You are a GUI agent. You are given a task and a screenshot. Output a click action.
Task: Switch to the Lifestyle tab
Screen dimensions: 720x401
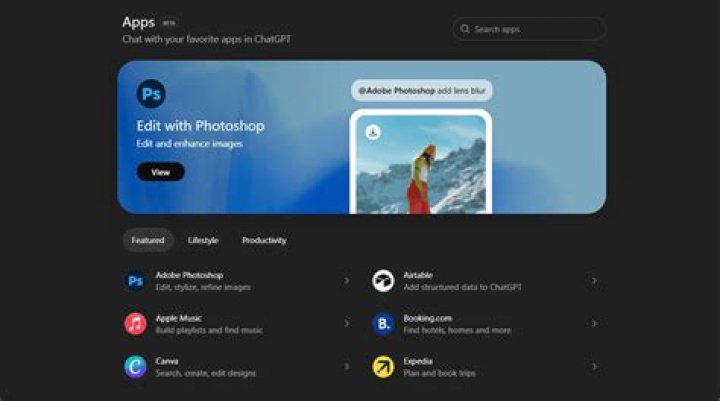point(203,240)
